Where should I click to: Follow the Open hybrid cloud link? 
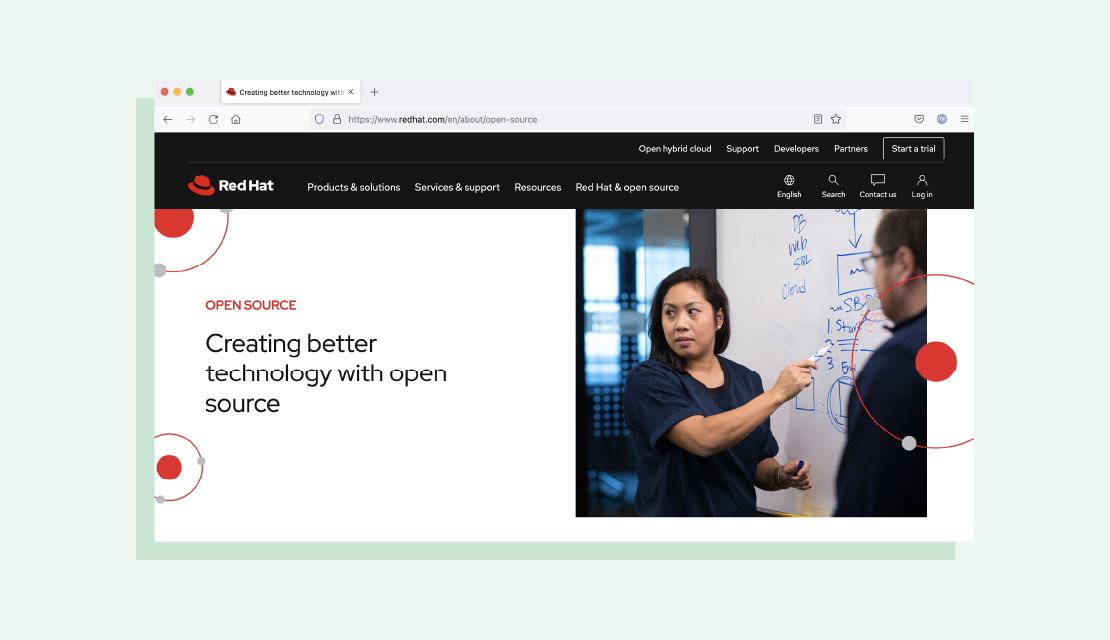pos(675,149)
